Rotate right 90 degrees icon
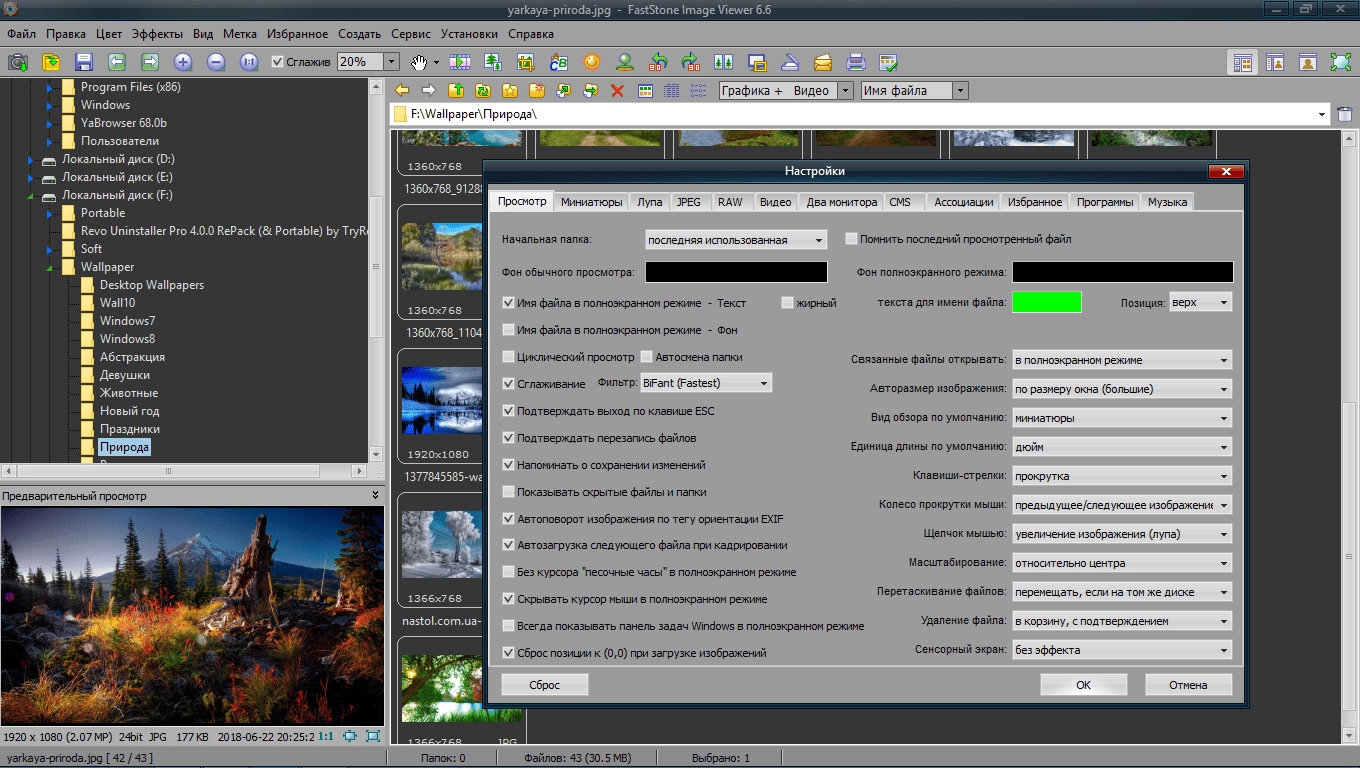This screenshot has width=1360, height=768. coord(691,62)
